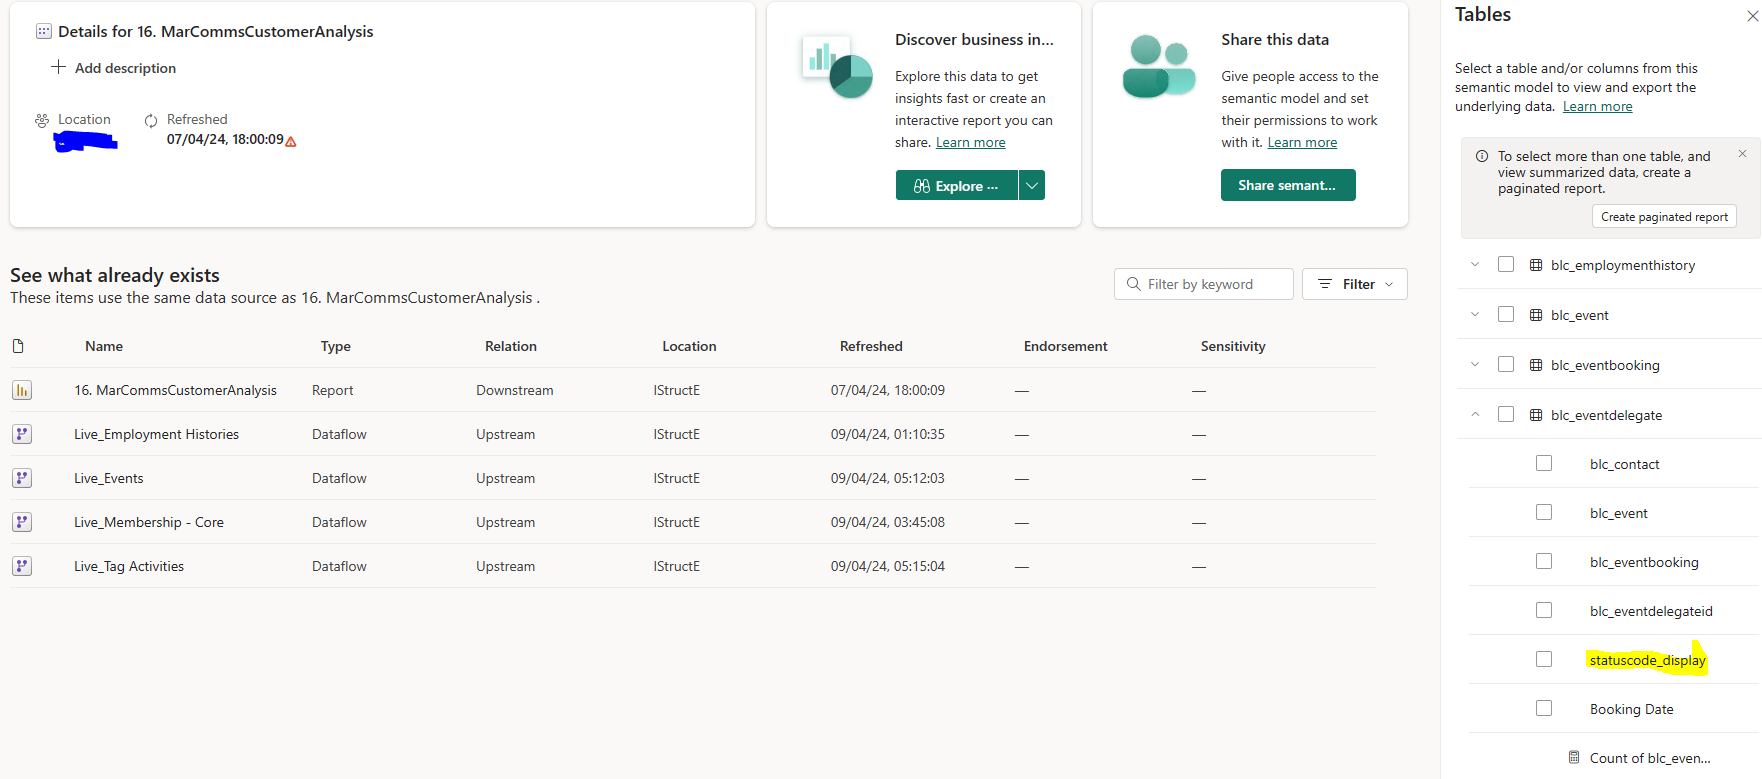This screenshot has height=779, width=1762.
Task: Tick the statuscode_display column checkbox
Action: [1544, 659]
